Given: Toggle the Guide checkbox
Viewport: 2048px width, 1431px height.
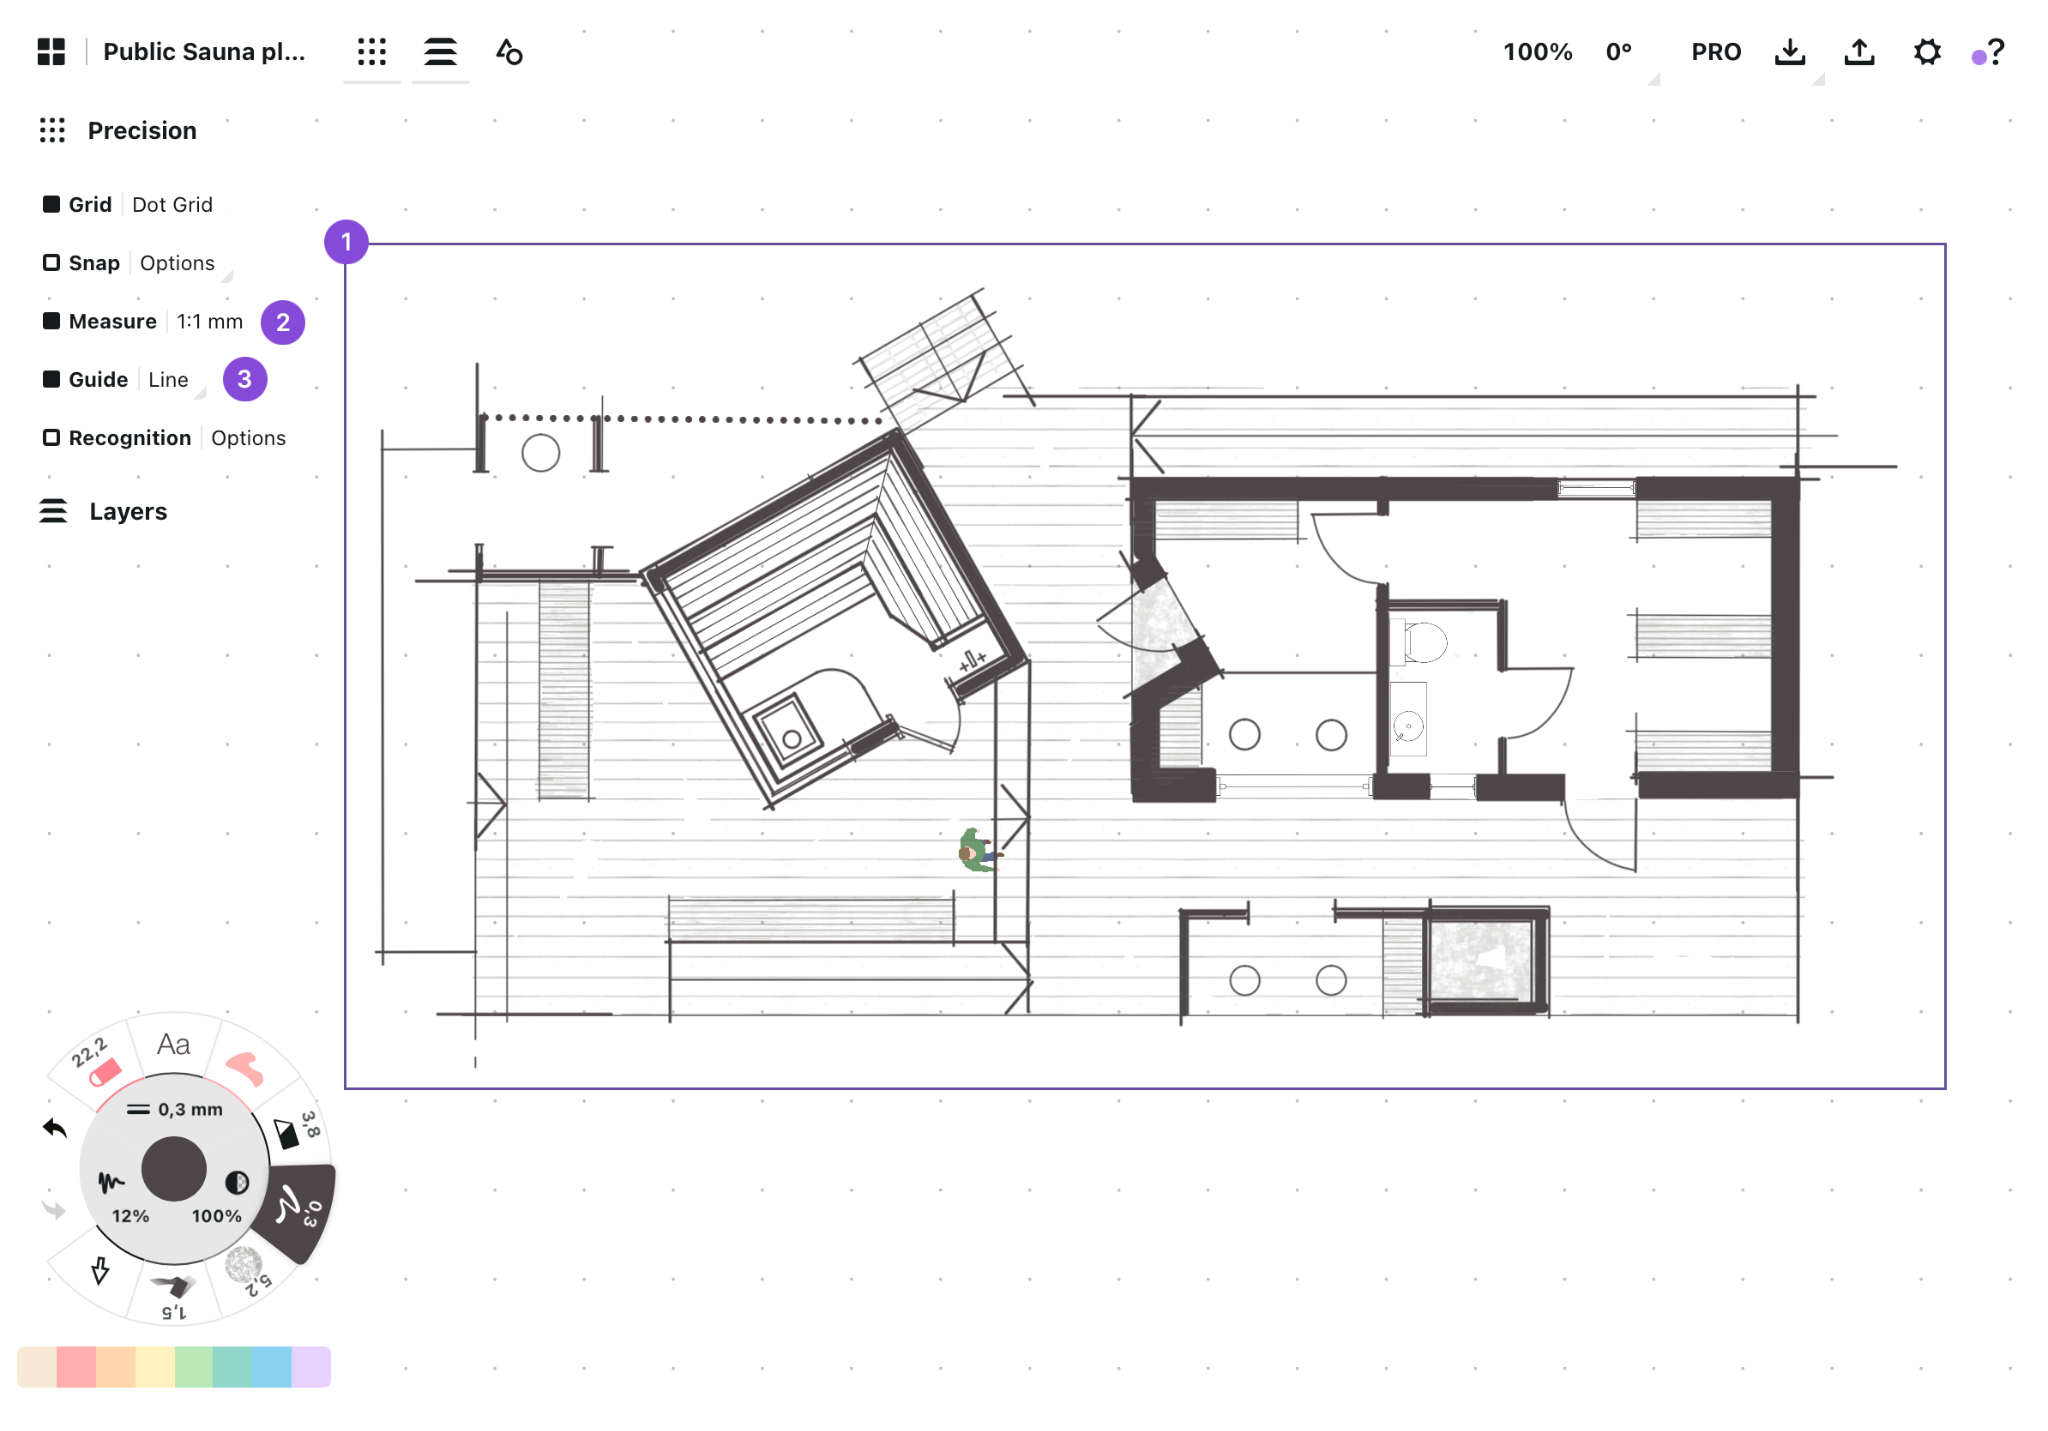Looking at the screenshot, I should click(x=51, y=379).
